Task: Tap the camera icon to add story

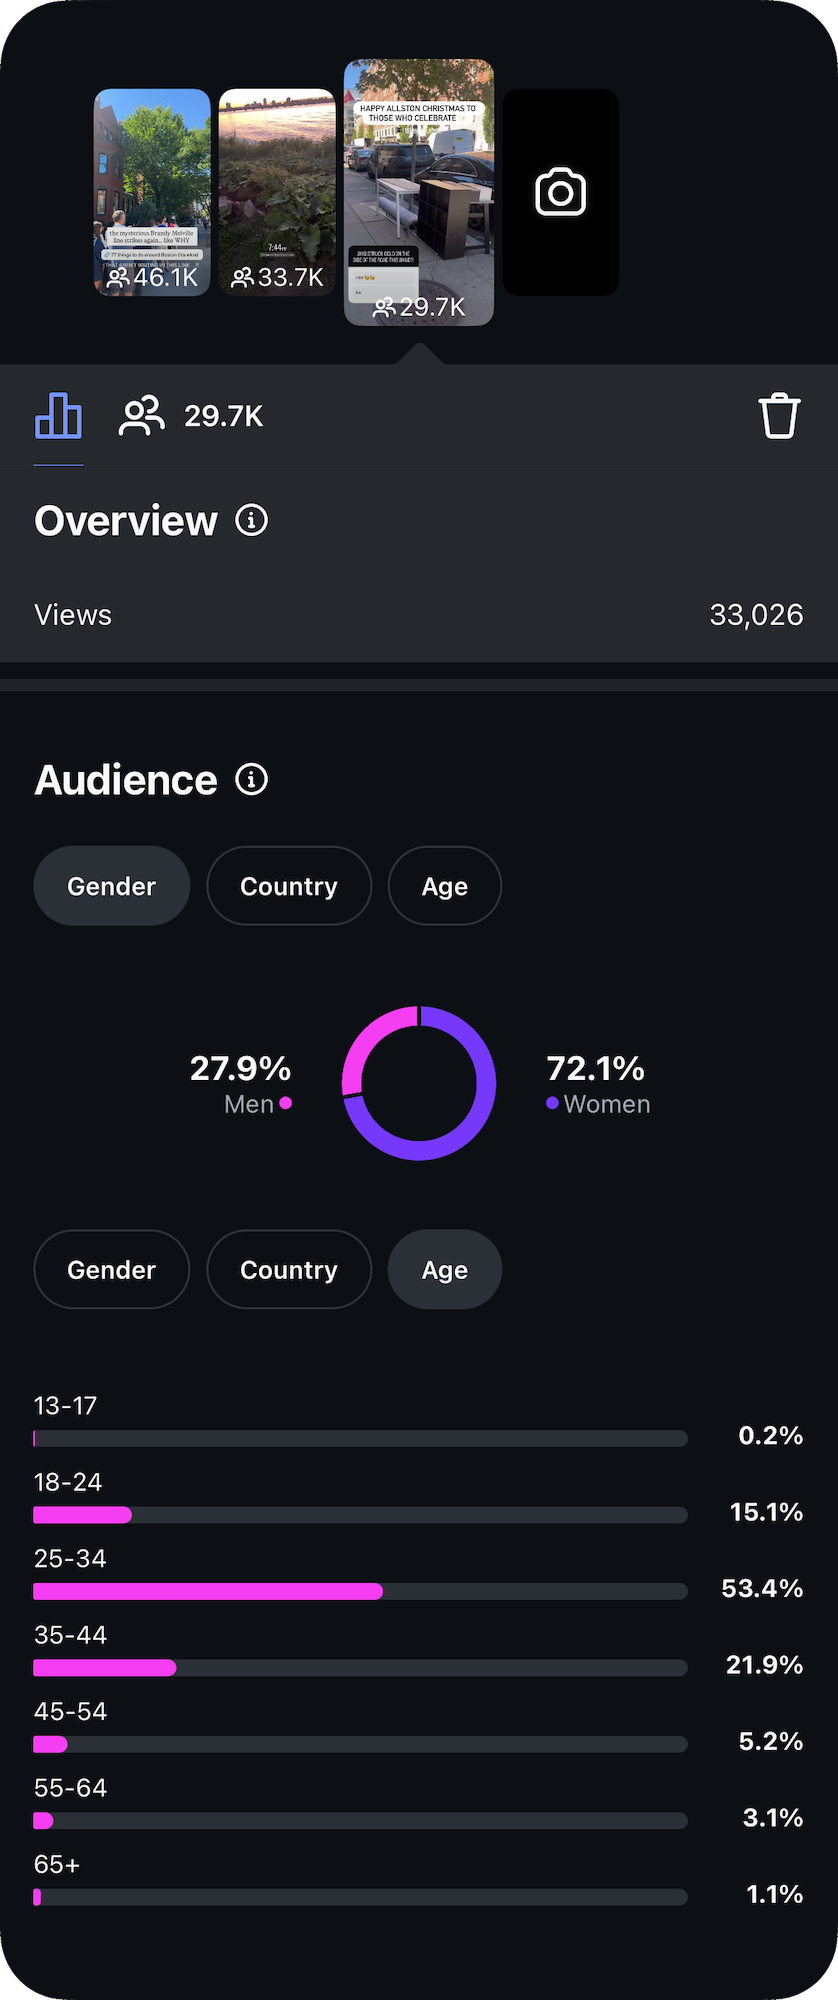Action: click(560, 192)
